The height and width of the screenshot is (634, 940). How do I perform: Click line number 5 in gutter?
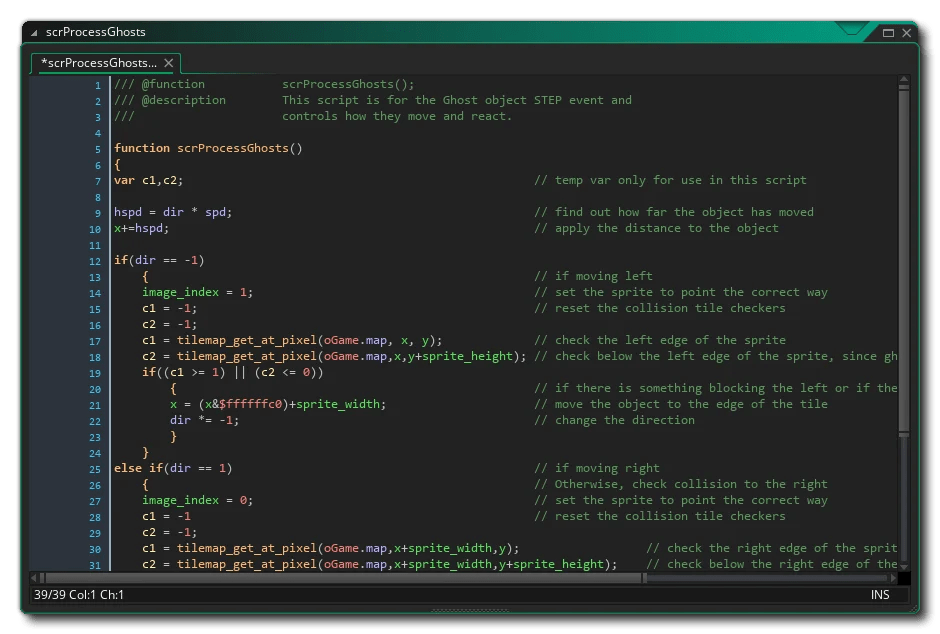[x=98, y=149]
